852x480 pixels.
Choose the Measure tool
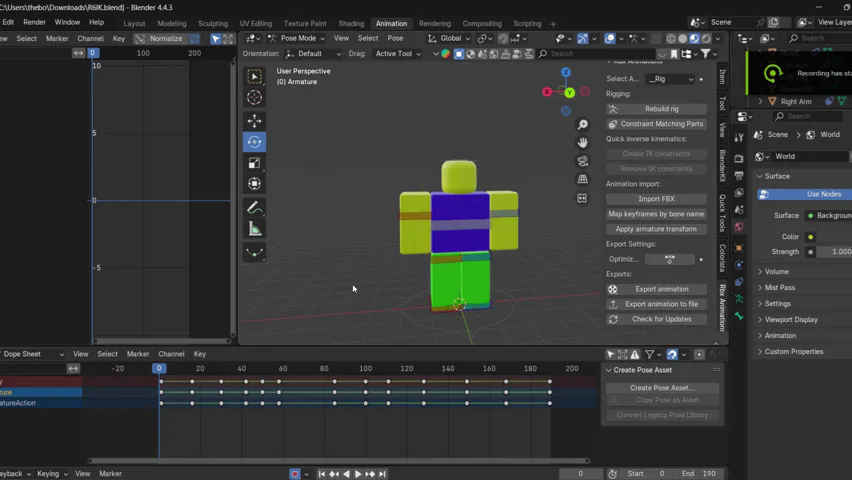254,229
